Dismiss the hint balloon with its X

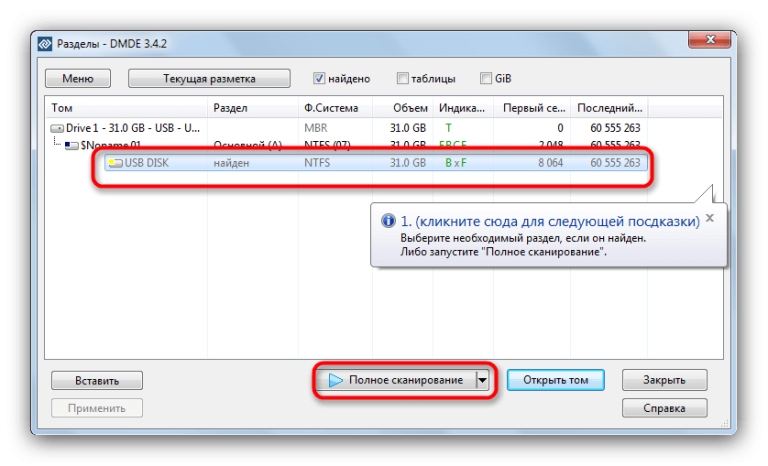pyautogui.click(x=710, y=218)
